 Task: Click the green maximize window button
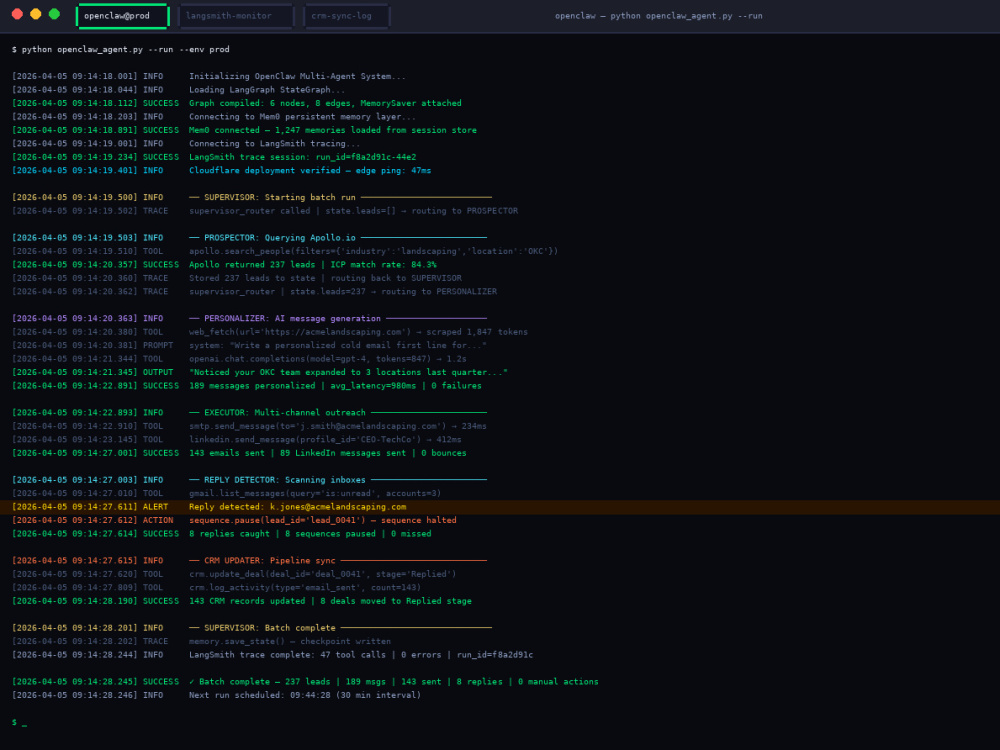point(54,14)
